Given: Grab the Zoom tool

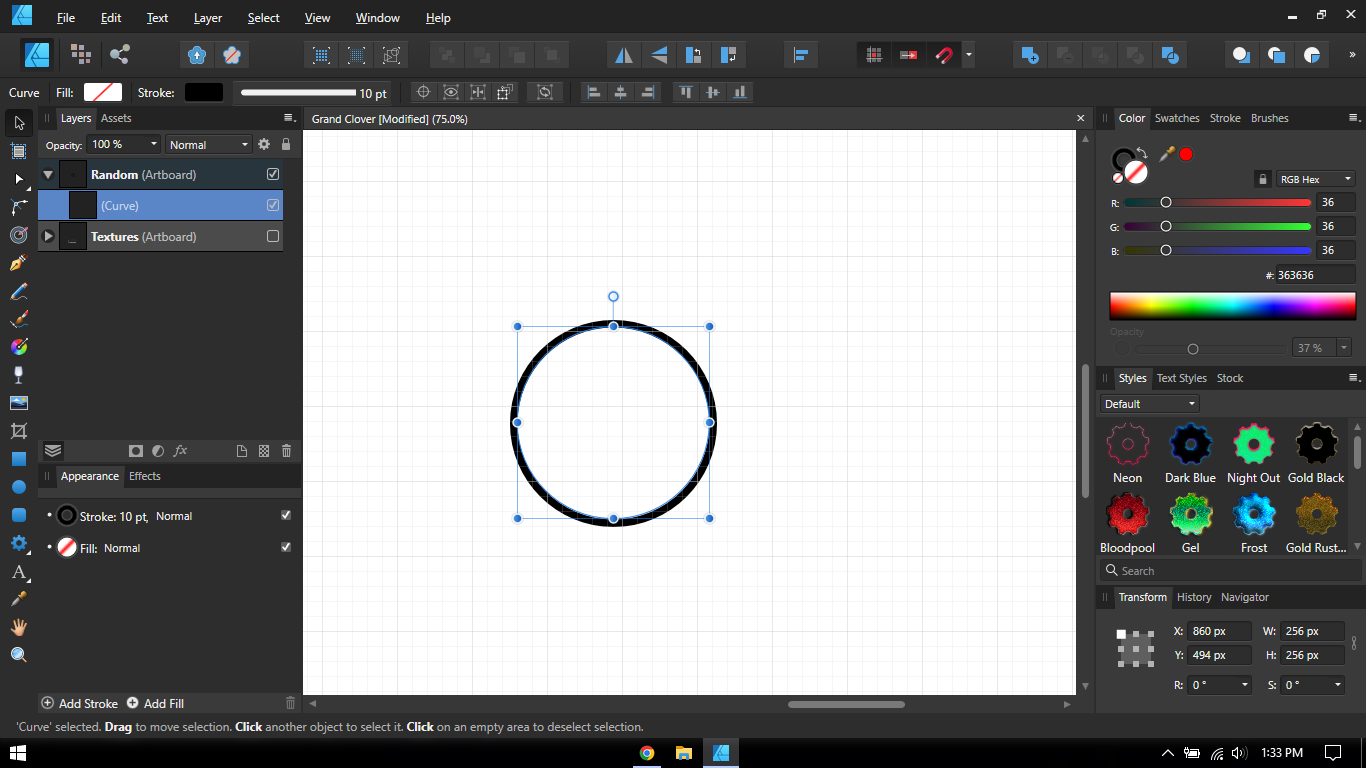Looking at the screenshot, I should pyautogui.click(x=18, y=655).
